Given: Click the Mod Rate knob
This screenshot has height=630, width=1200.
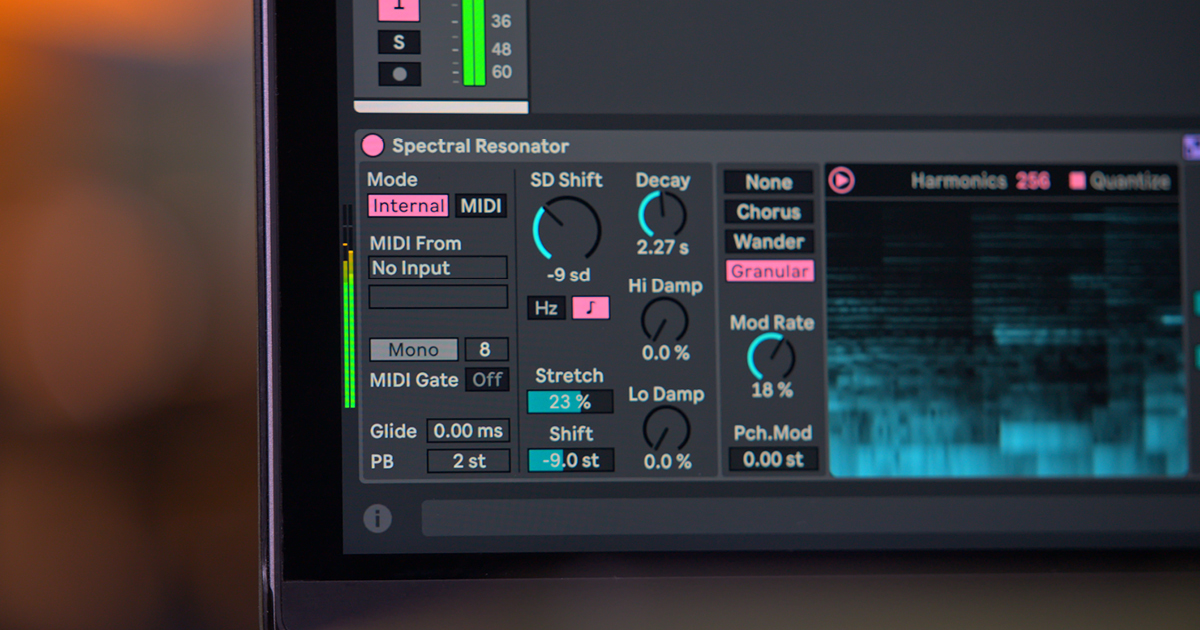Looking at the screenshot, I should coord(772,357).
